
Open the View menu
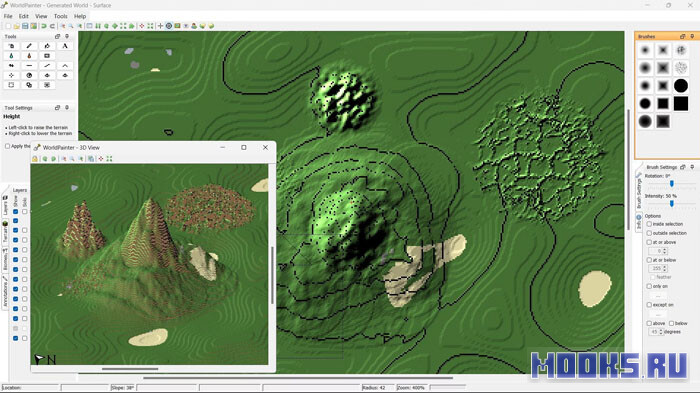[x=41, y=16]
